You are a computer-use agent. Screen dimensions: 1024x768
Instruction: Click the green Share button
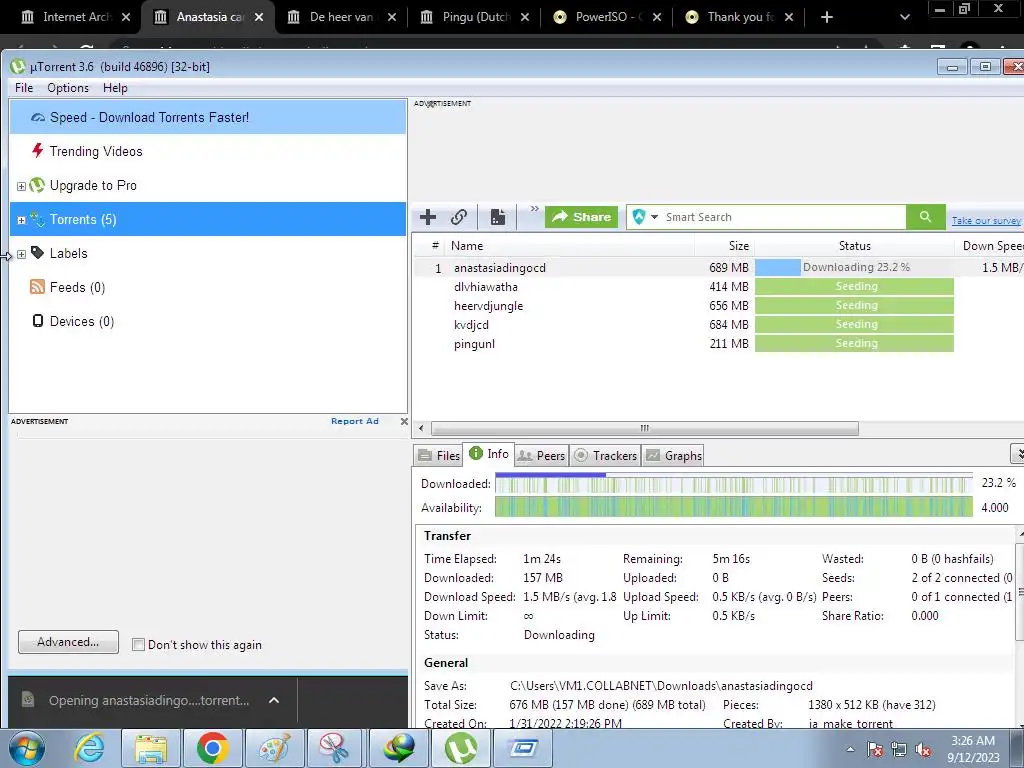[x=581, y=217]
